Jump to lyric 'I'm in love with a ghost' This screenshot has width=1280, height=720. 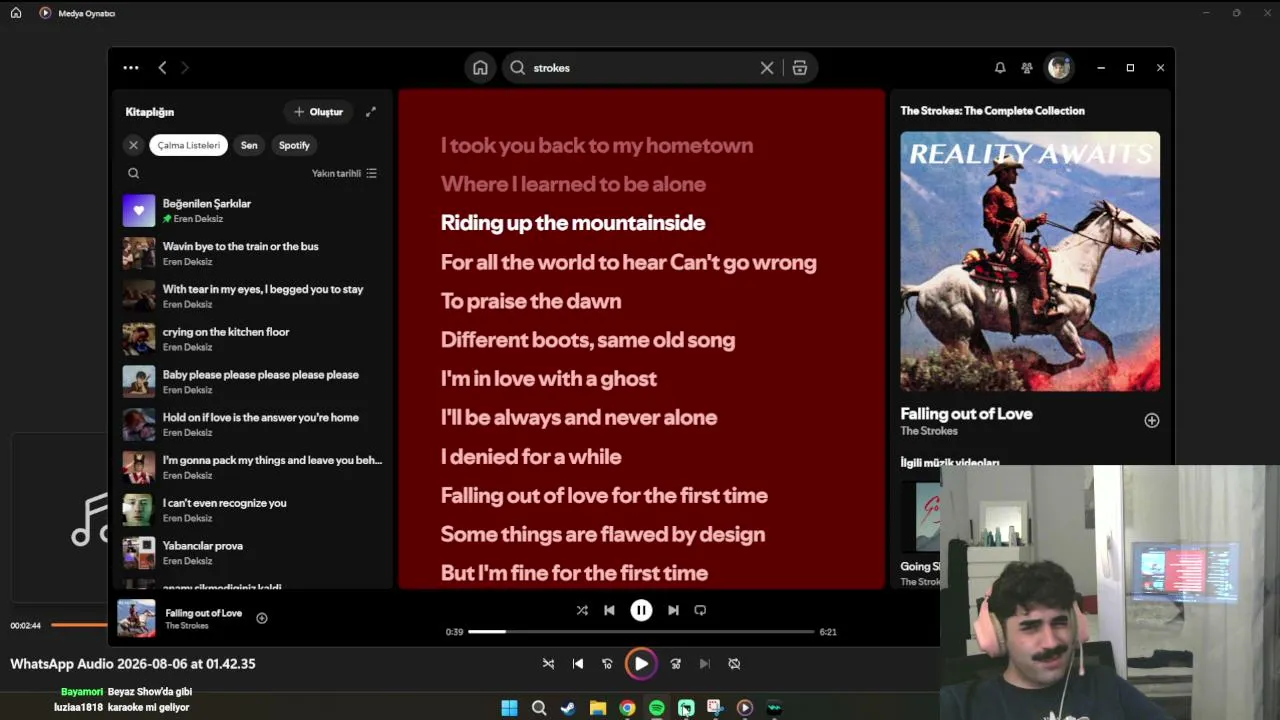[x=549, y=379]
